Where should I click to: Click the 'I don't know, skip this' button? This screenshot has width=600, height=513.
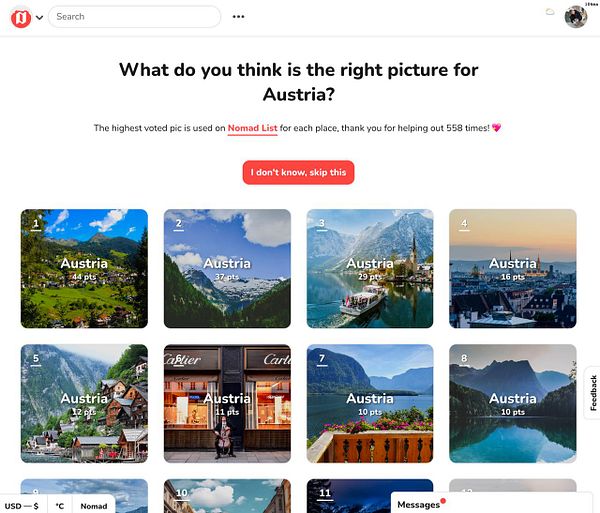[298, 173]
